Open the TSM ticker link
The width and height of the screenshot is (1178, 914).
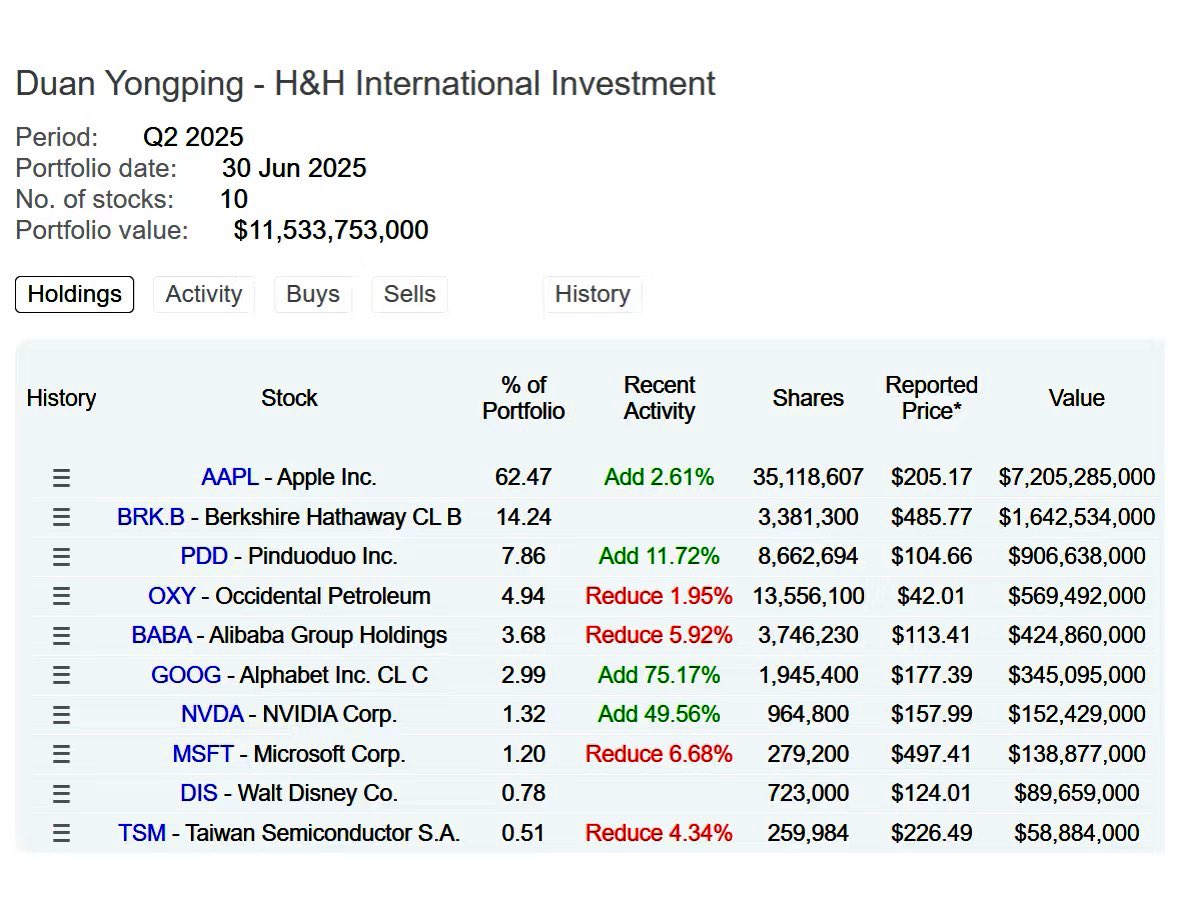point(141,832)
